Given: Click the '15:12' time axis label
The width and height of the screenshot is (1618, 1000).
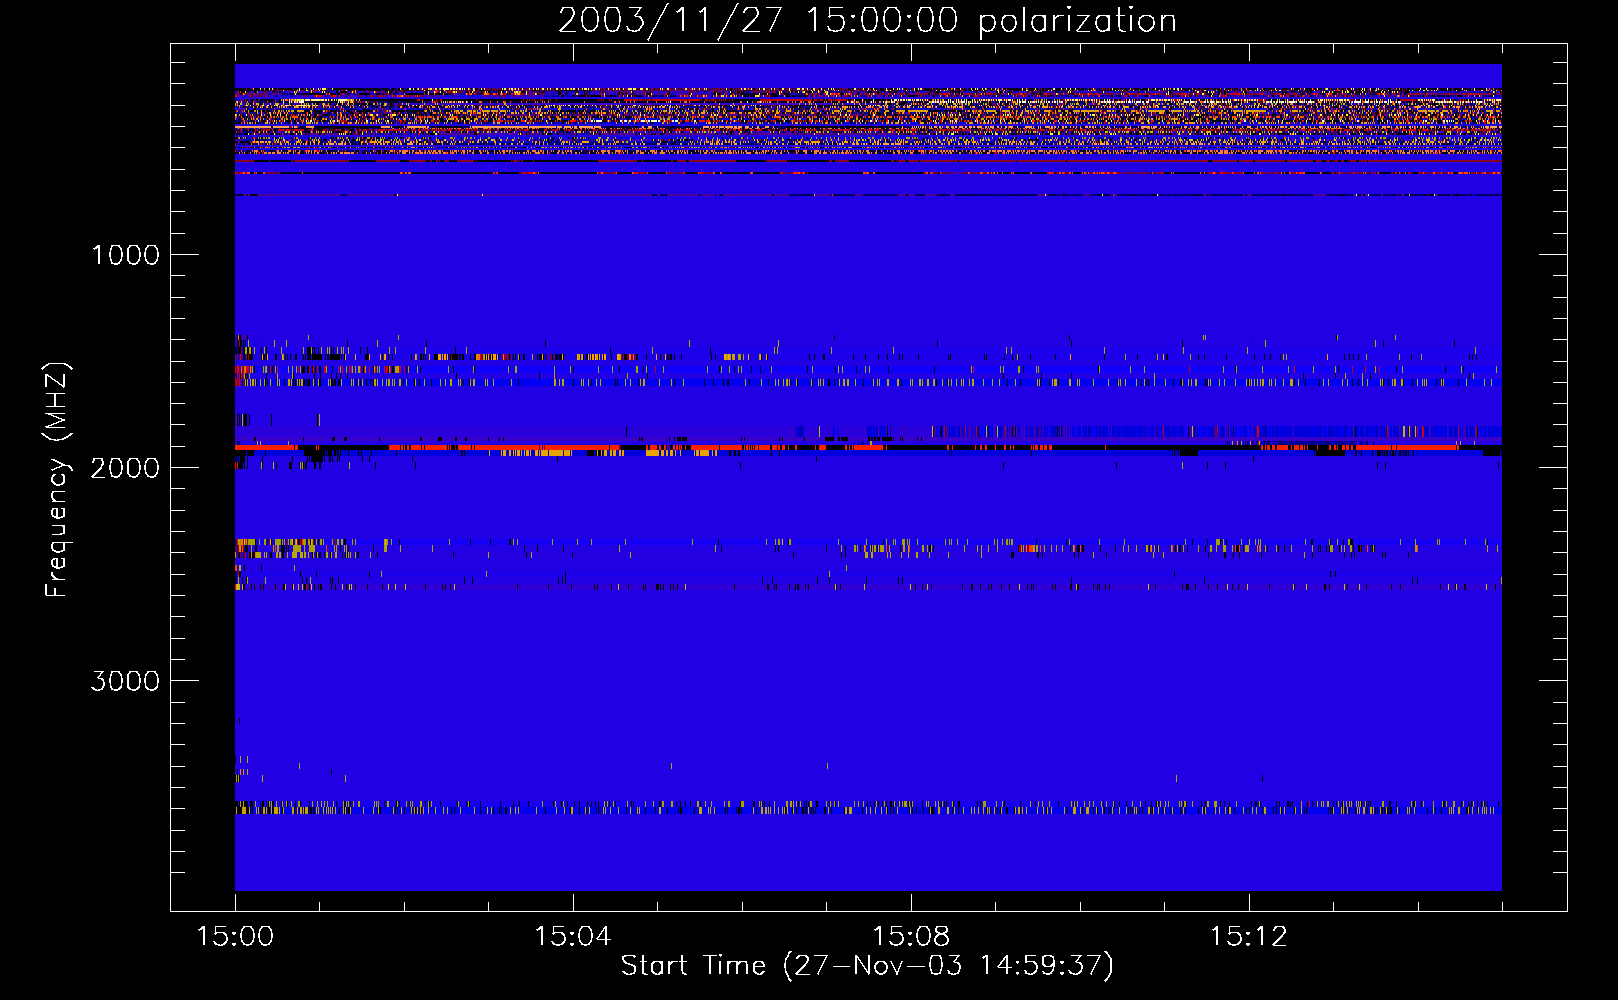Looking at the screenshot, I should (1248, 937).
